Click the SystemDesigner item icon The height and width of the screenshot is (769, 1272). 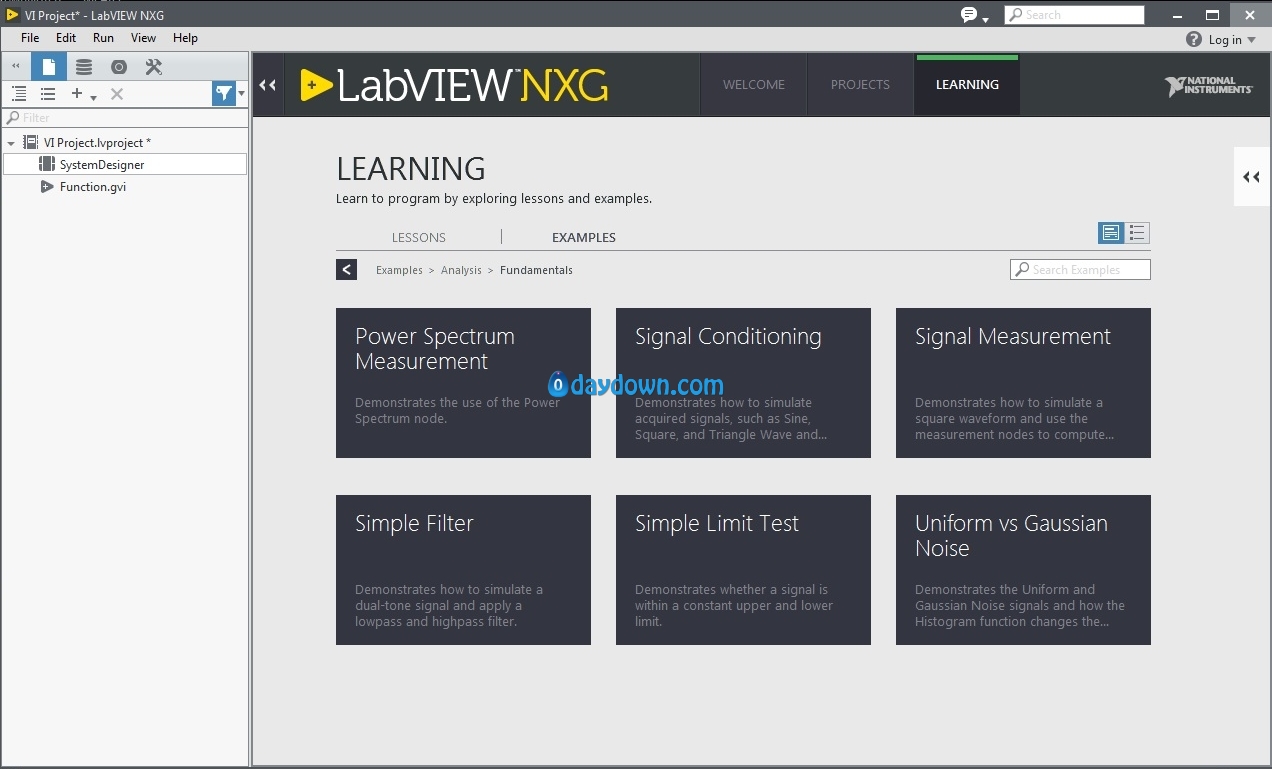tap(47, 164)
